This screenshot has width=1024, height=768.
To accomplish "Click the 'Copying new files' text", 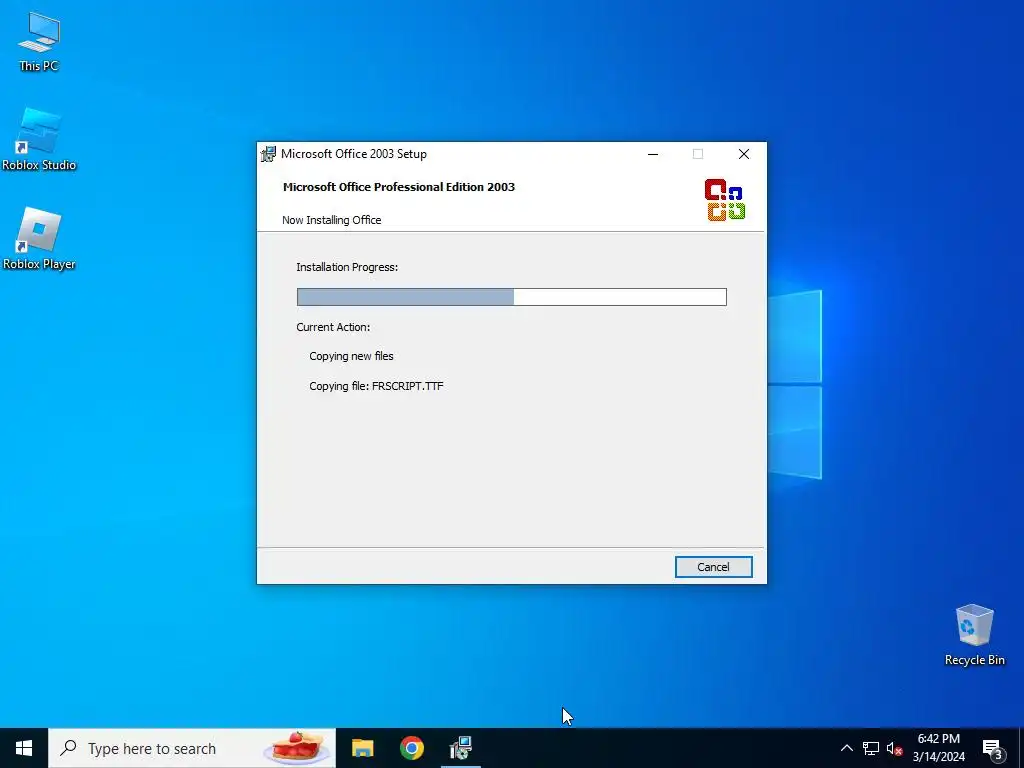I will tap(351, 356).
